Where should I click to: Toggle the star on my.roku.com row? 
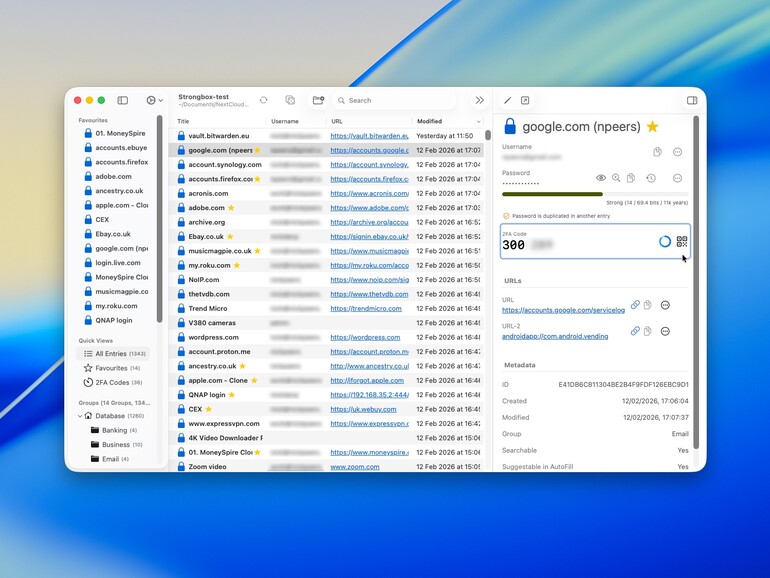(x=236, y=265)
